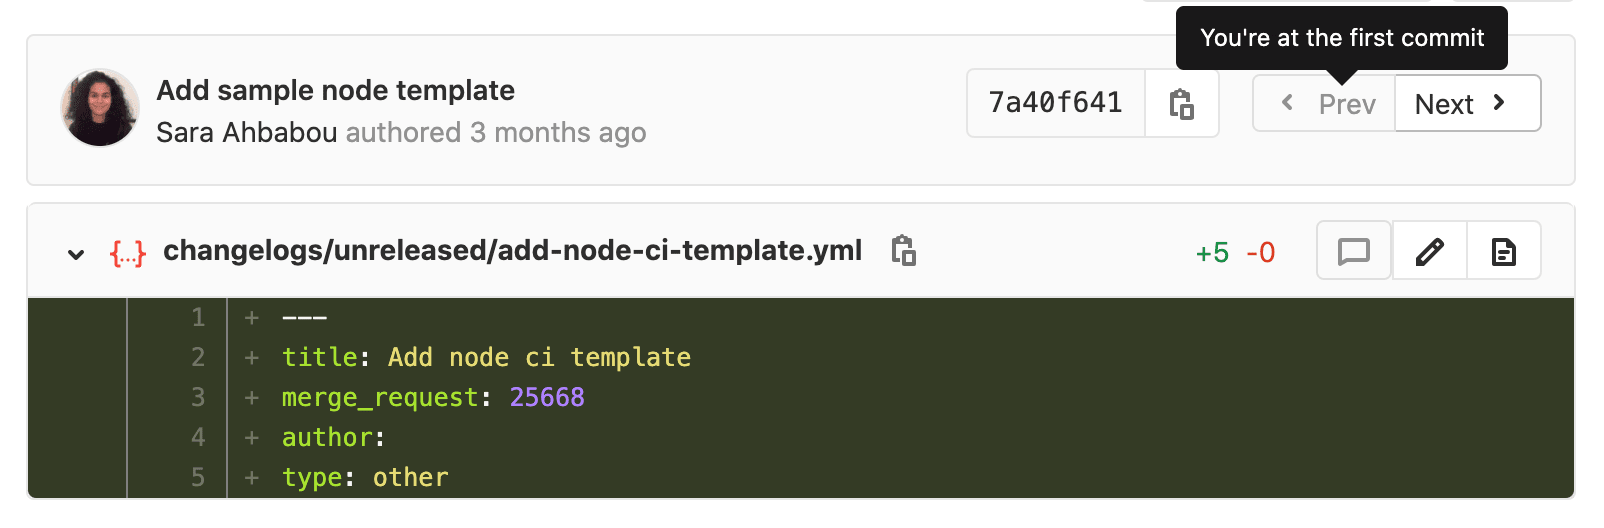Edit the file with pencil icon
The image size is (1604, 528).
[1429, 251]
